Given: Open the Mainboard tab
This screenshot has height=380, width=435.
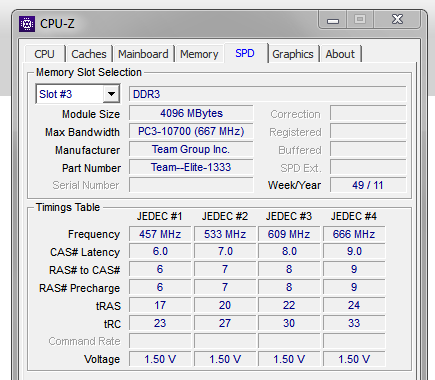Looking at the screenshot, I should coord(143,54).
